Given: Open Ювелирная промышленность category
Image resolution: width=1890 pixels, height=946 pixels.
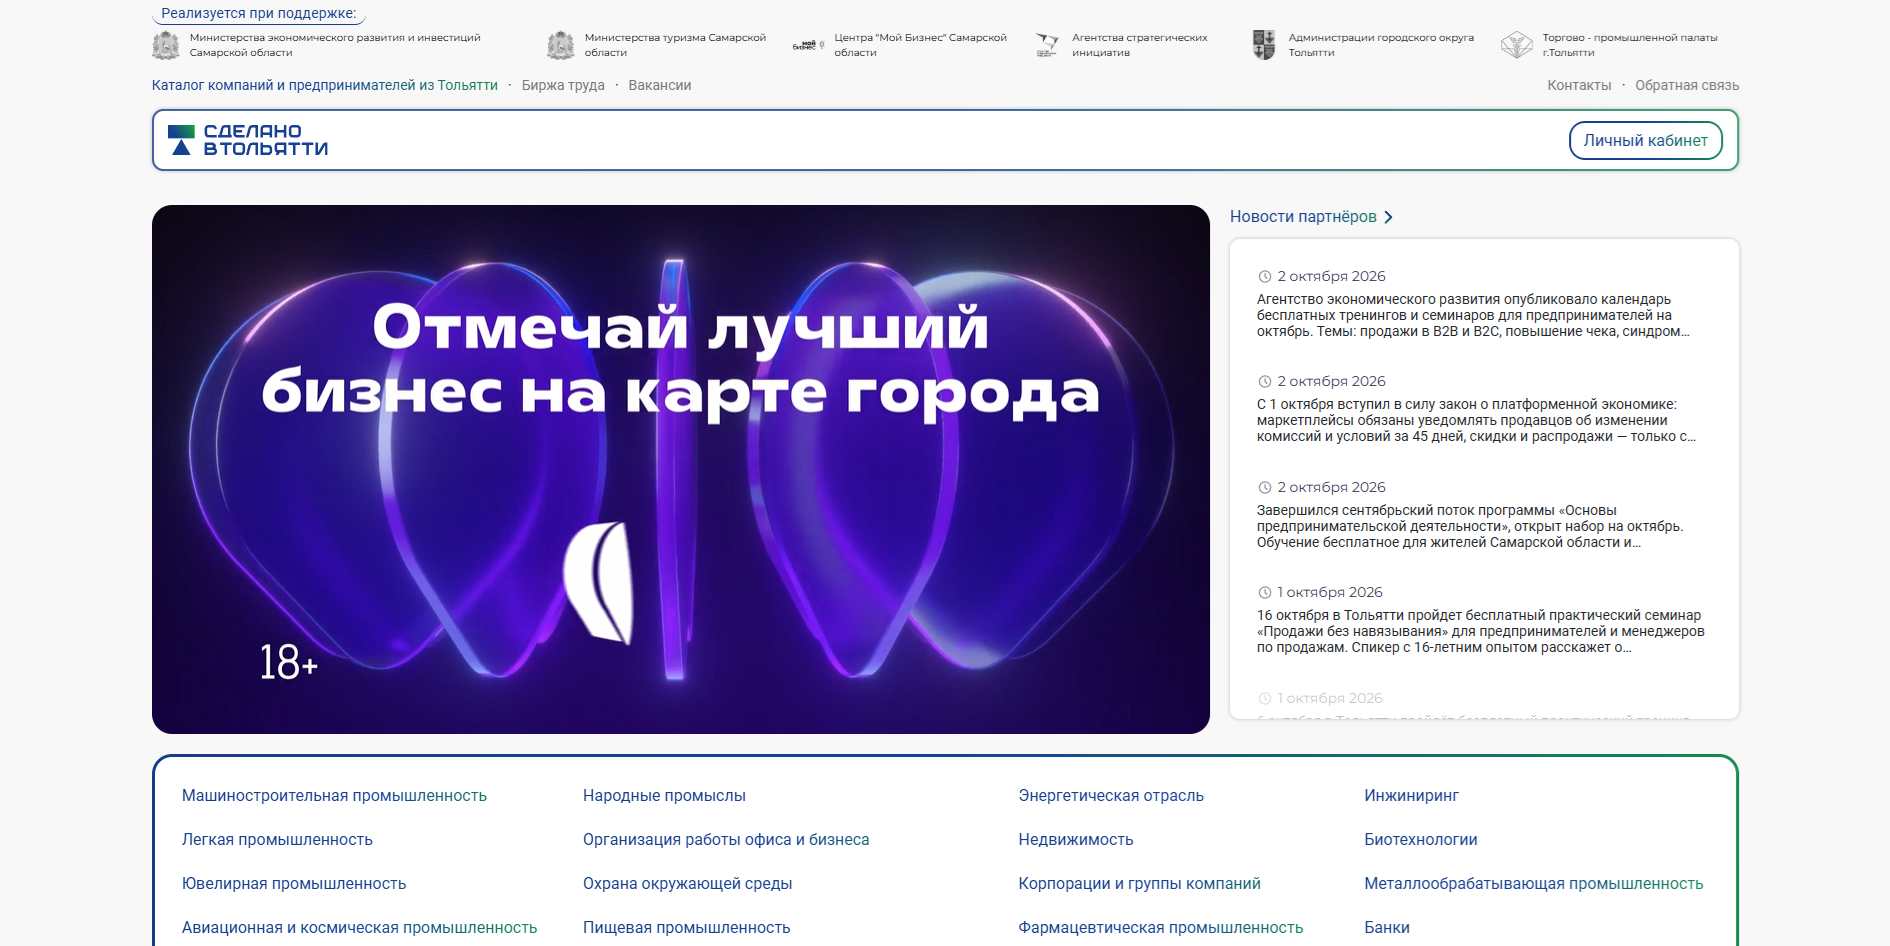Looking at the screenshot, I should pos(294,884).
